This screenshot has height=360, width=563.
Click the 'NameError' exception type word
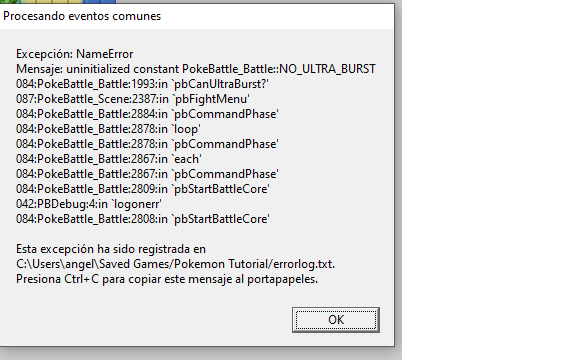(105, 54)
